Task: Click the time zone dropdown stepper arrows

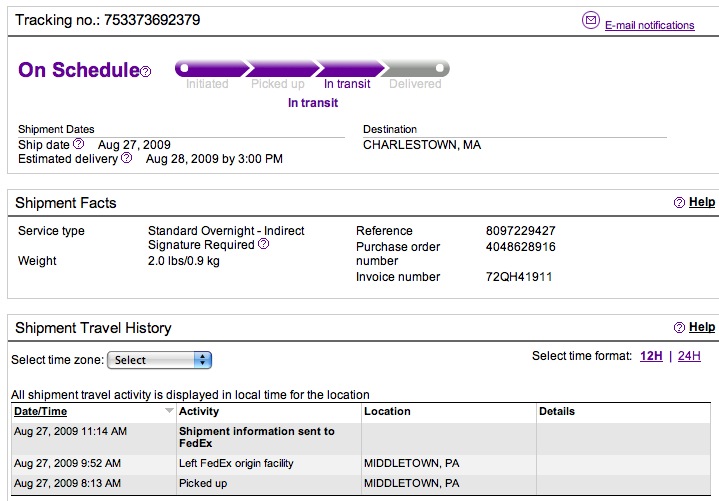Action: (202, 360)
